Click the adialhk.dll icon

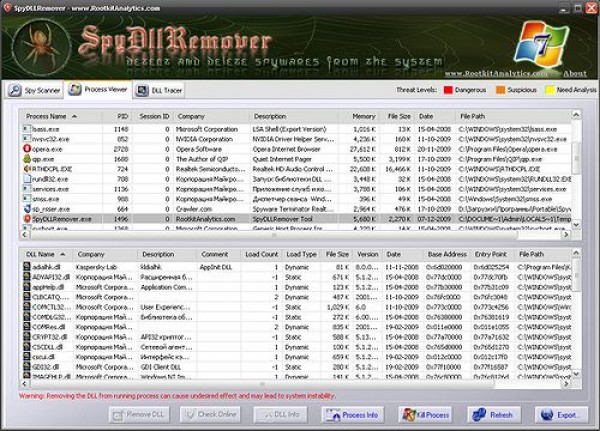26,267
